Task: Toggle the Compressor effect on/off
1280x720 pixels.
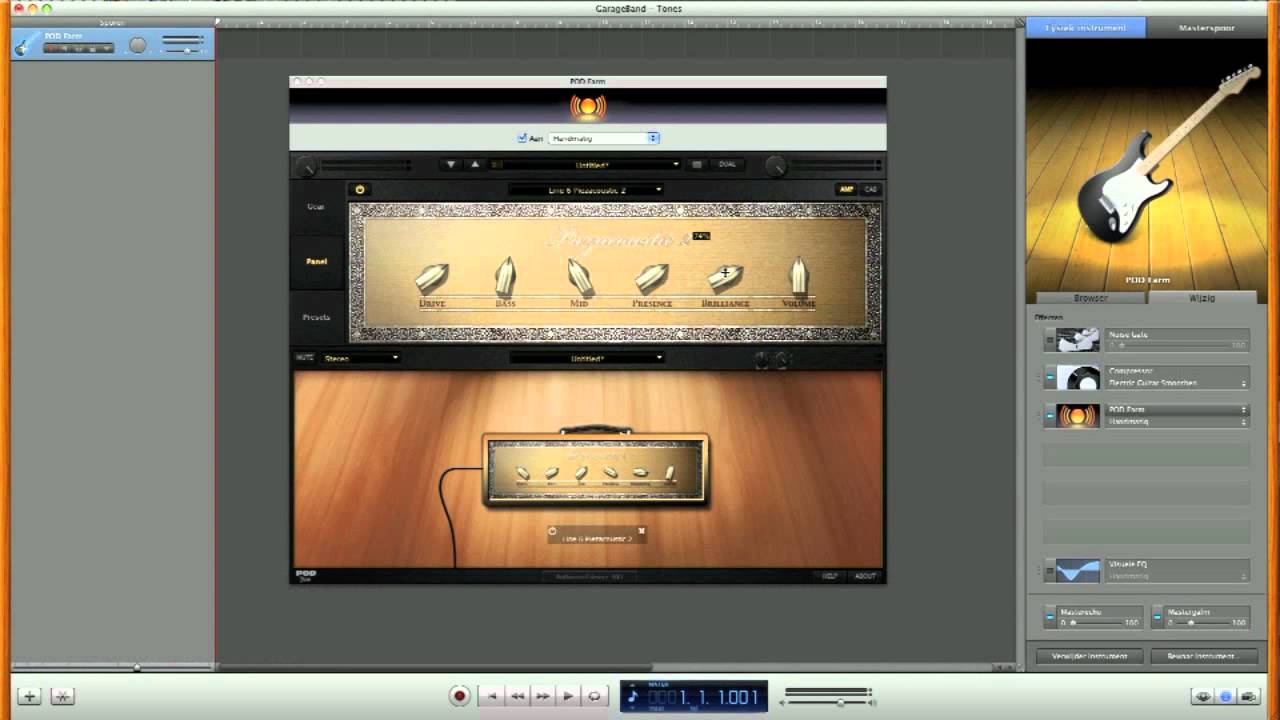Action: [1049, 378]
